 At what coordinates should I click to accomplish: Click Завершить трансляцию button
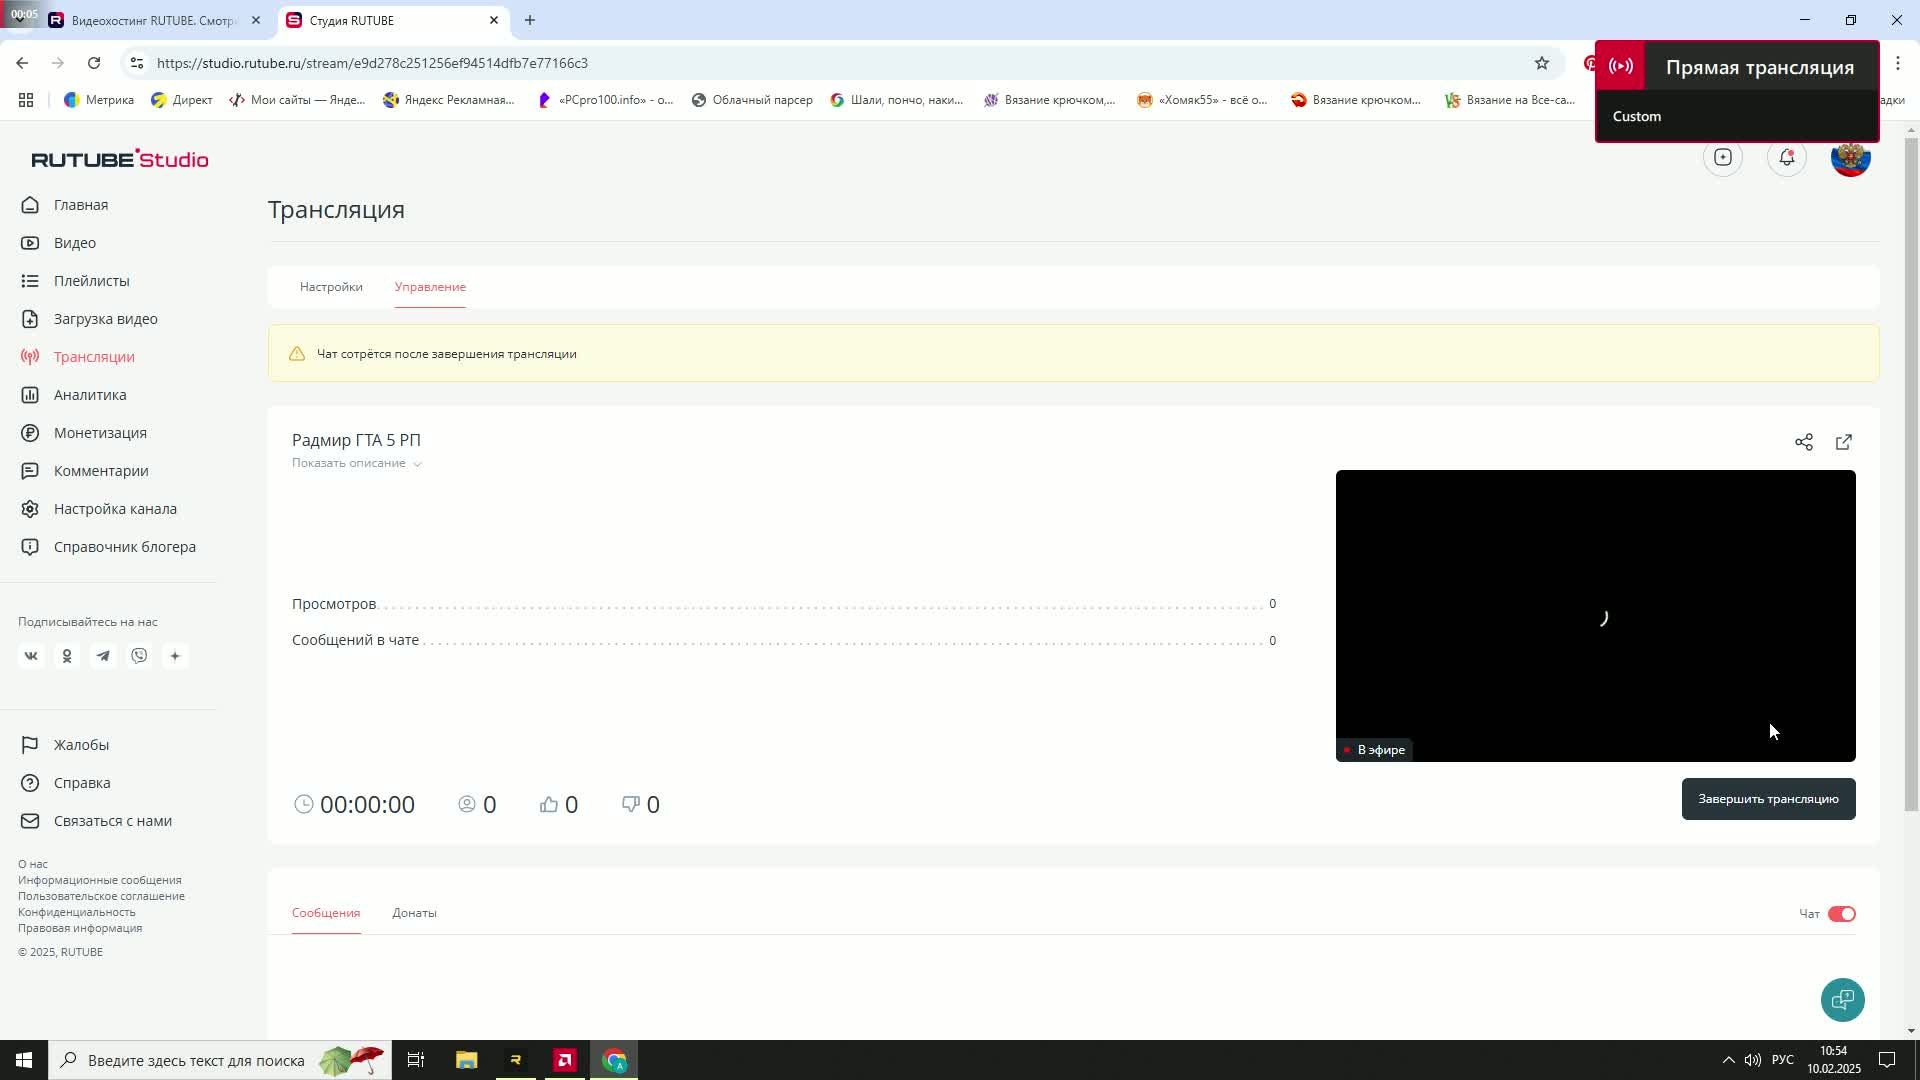[1767, 799]
